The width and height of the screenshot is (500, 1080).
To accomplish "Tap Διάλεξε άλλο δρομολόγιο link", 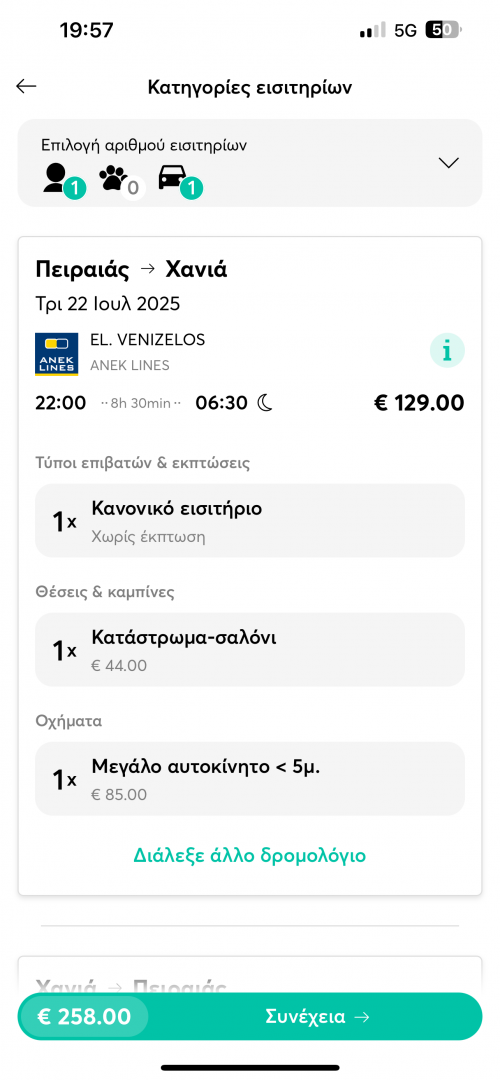I will (249, 855).
